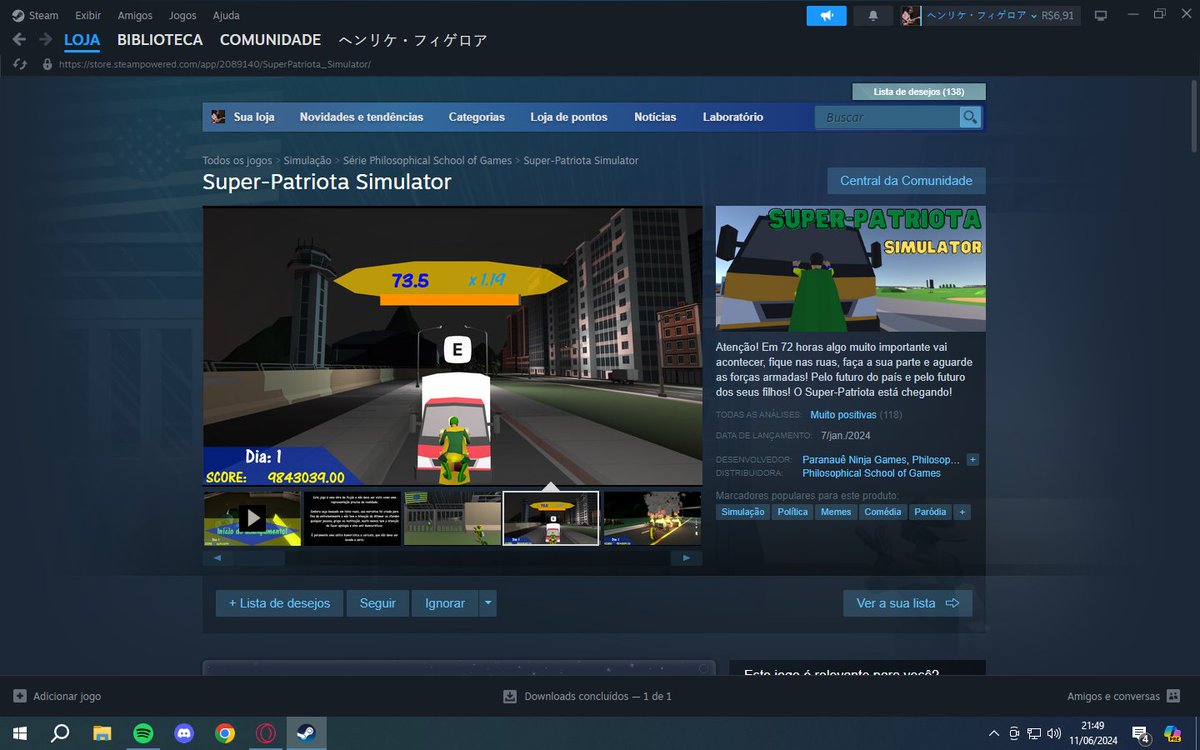
Task: Click the back navigation arrow
Action: [19, 39]
